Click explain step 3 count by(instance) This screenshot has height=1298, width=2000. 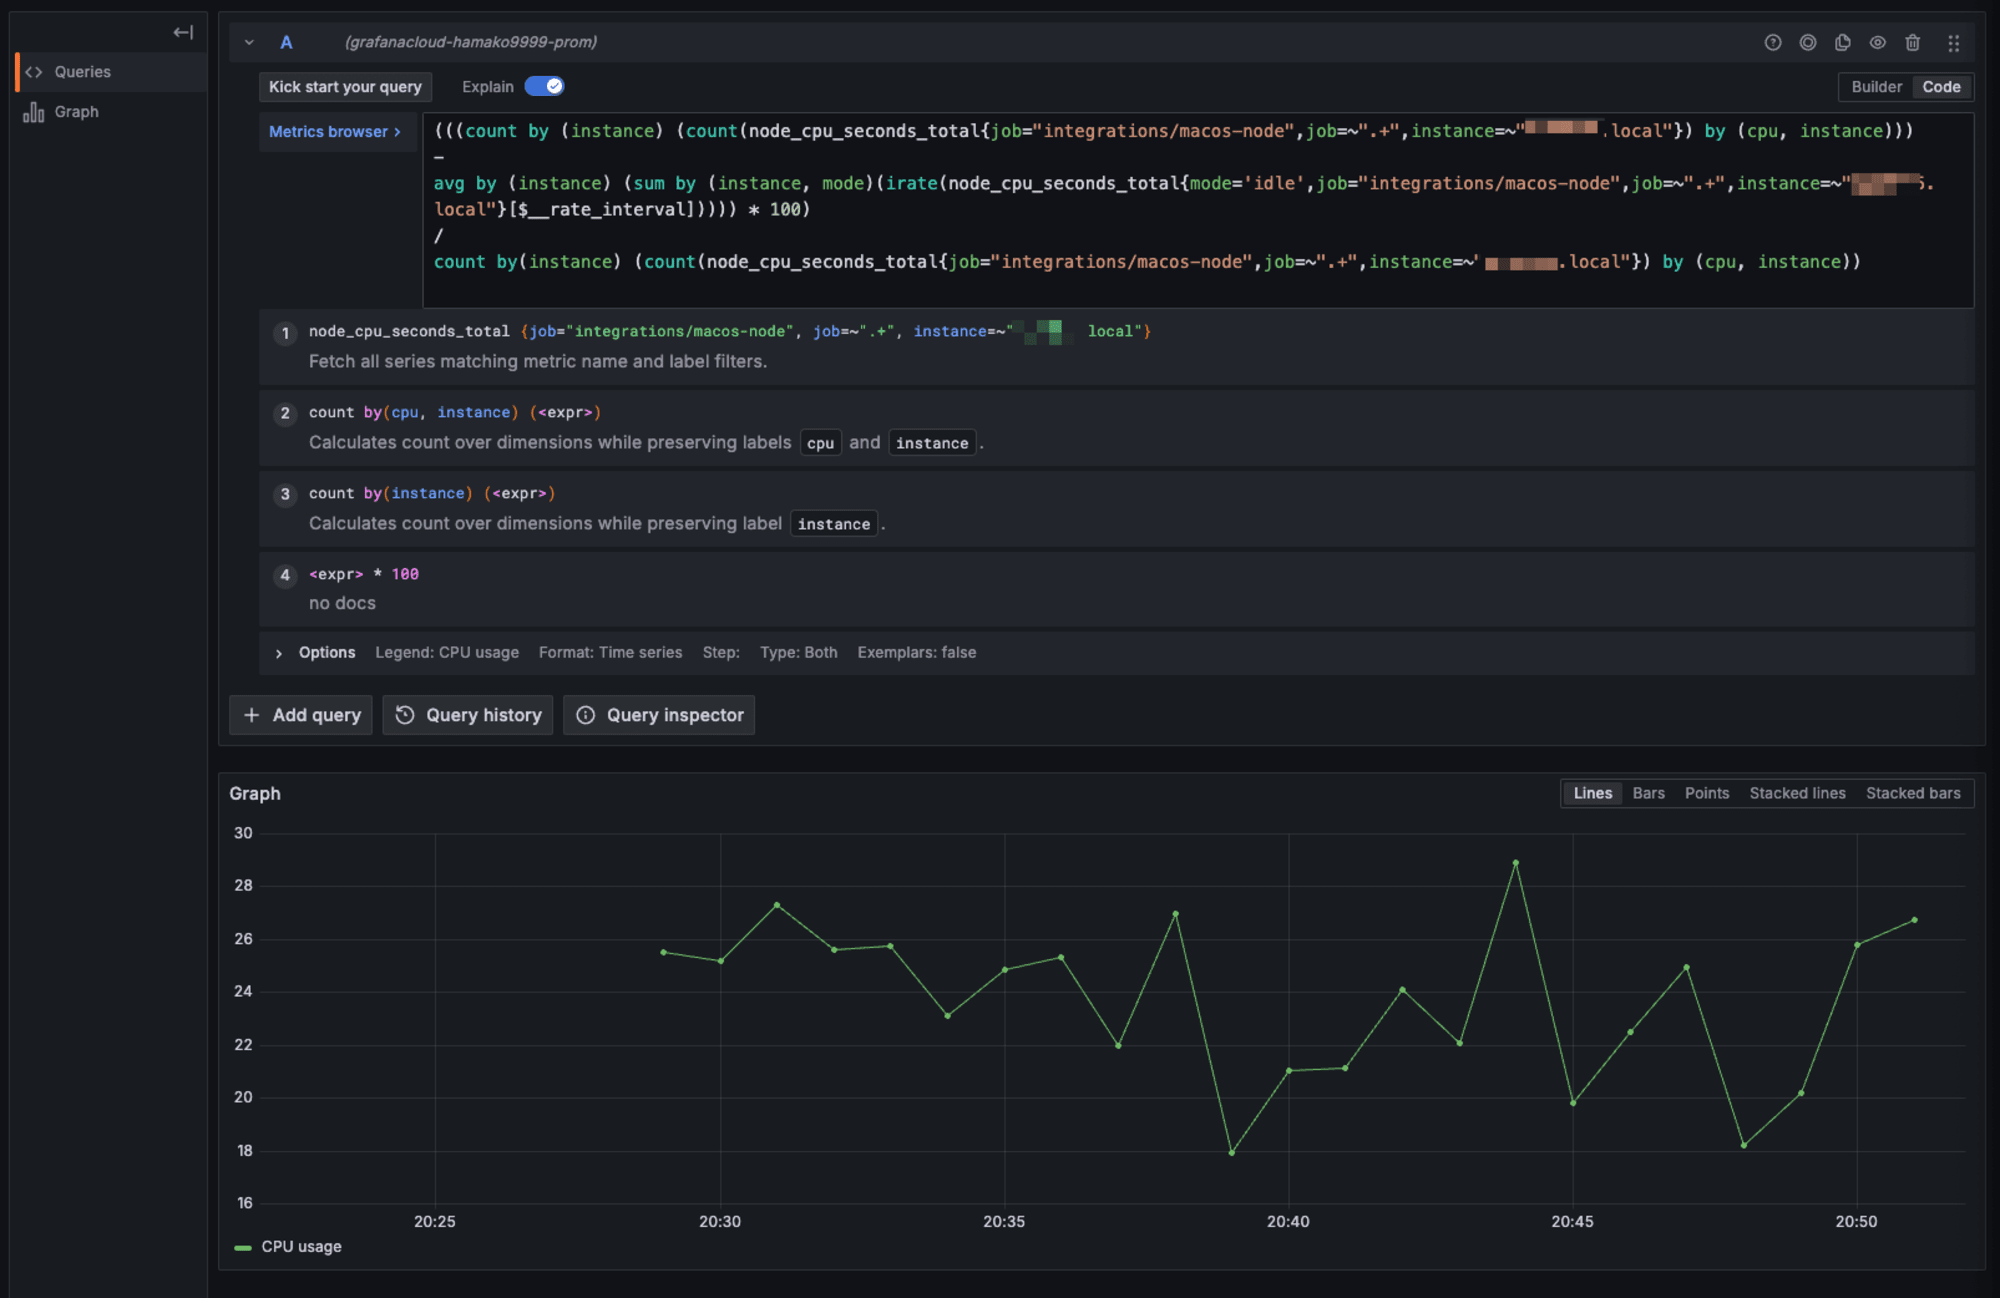click(1116, 508)
